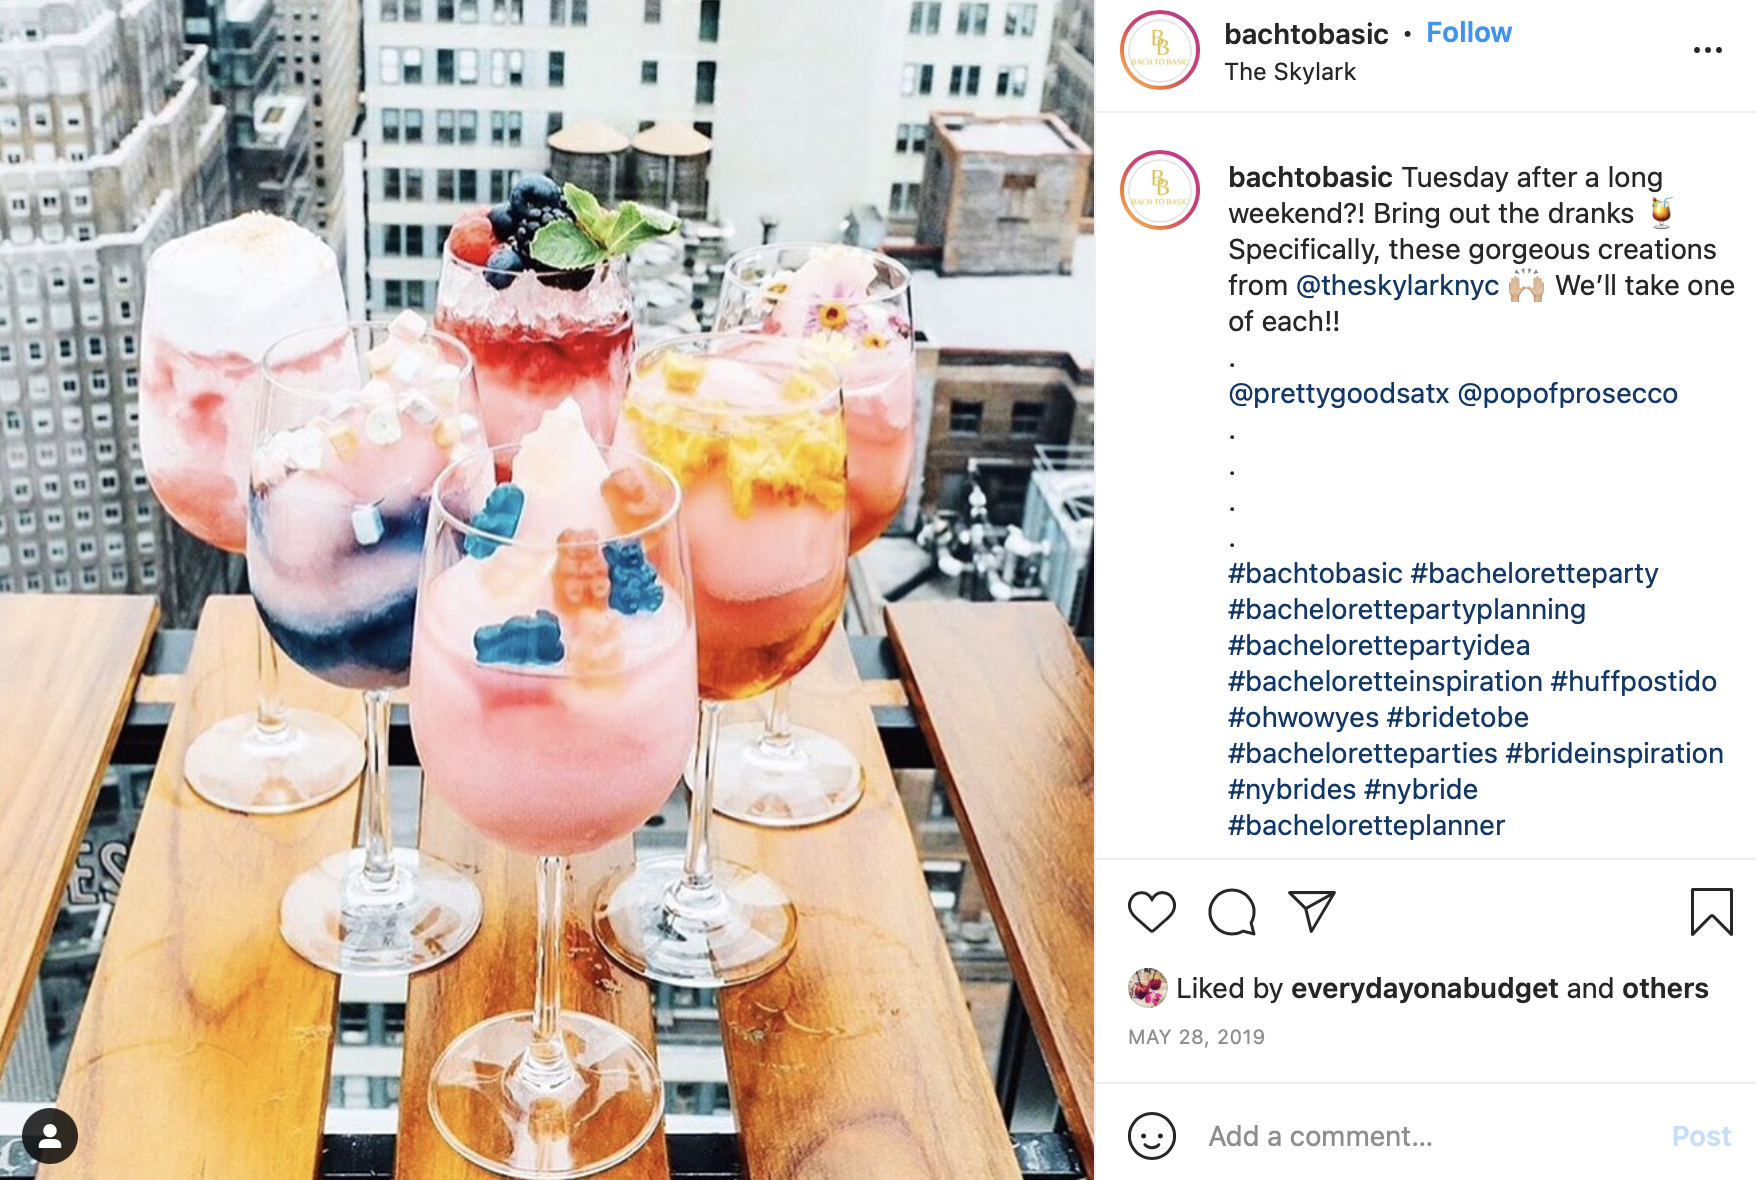Open The Skylark location link

(x=1290, y=72)
